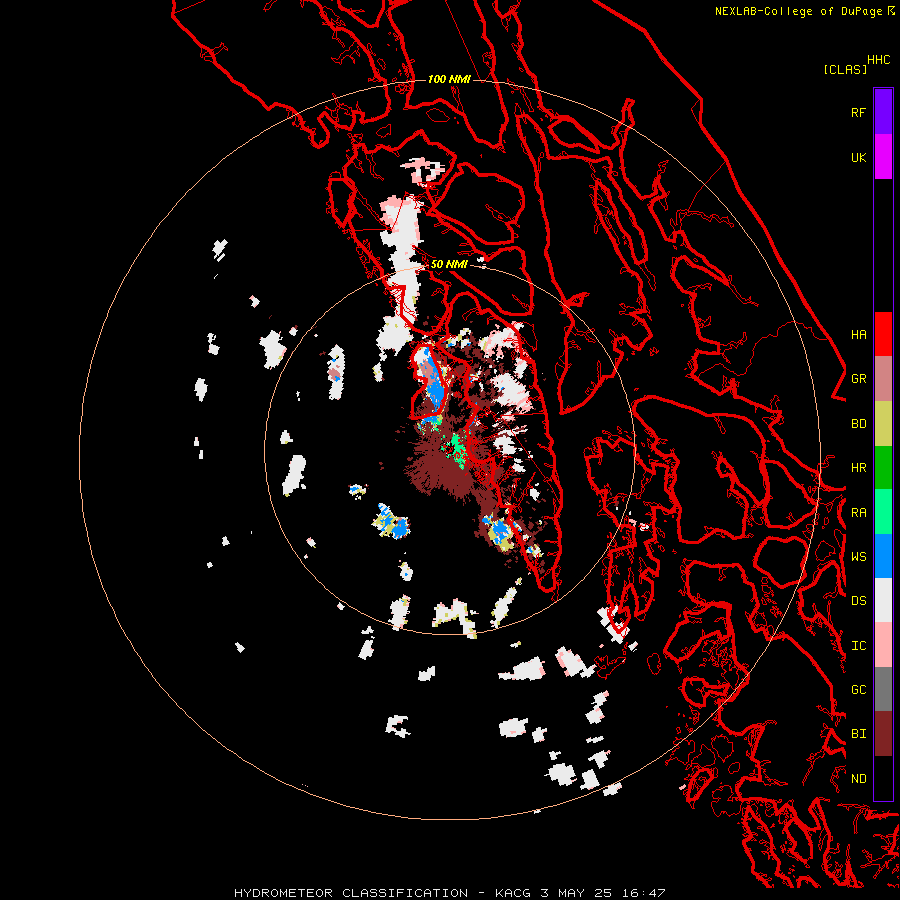Click the BI legend label
This screenshot has width=900, height=900.
(858, 734)
